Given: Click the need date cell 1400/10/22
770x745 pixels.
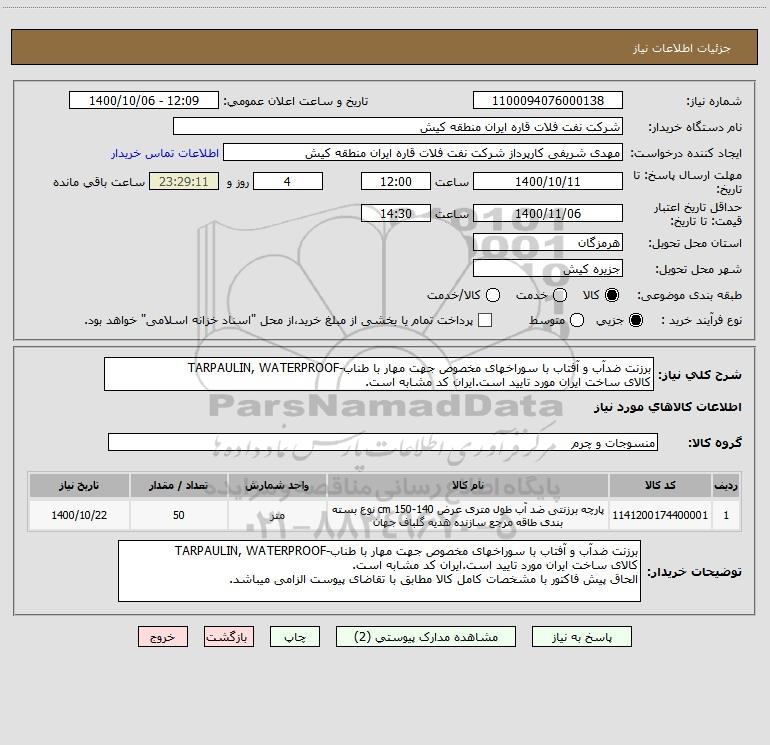Looking at the screenshot, I should [x=79, y=515].
